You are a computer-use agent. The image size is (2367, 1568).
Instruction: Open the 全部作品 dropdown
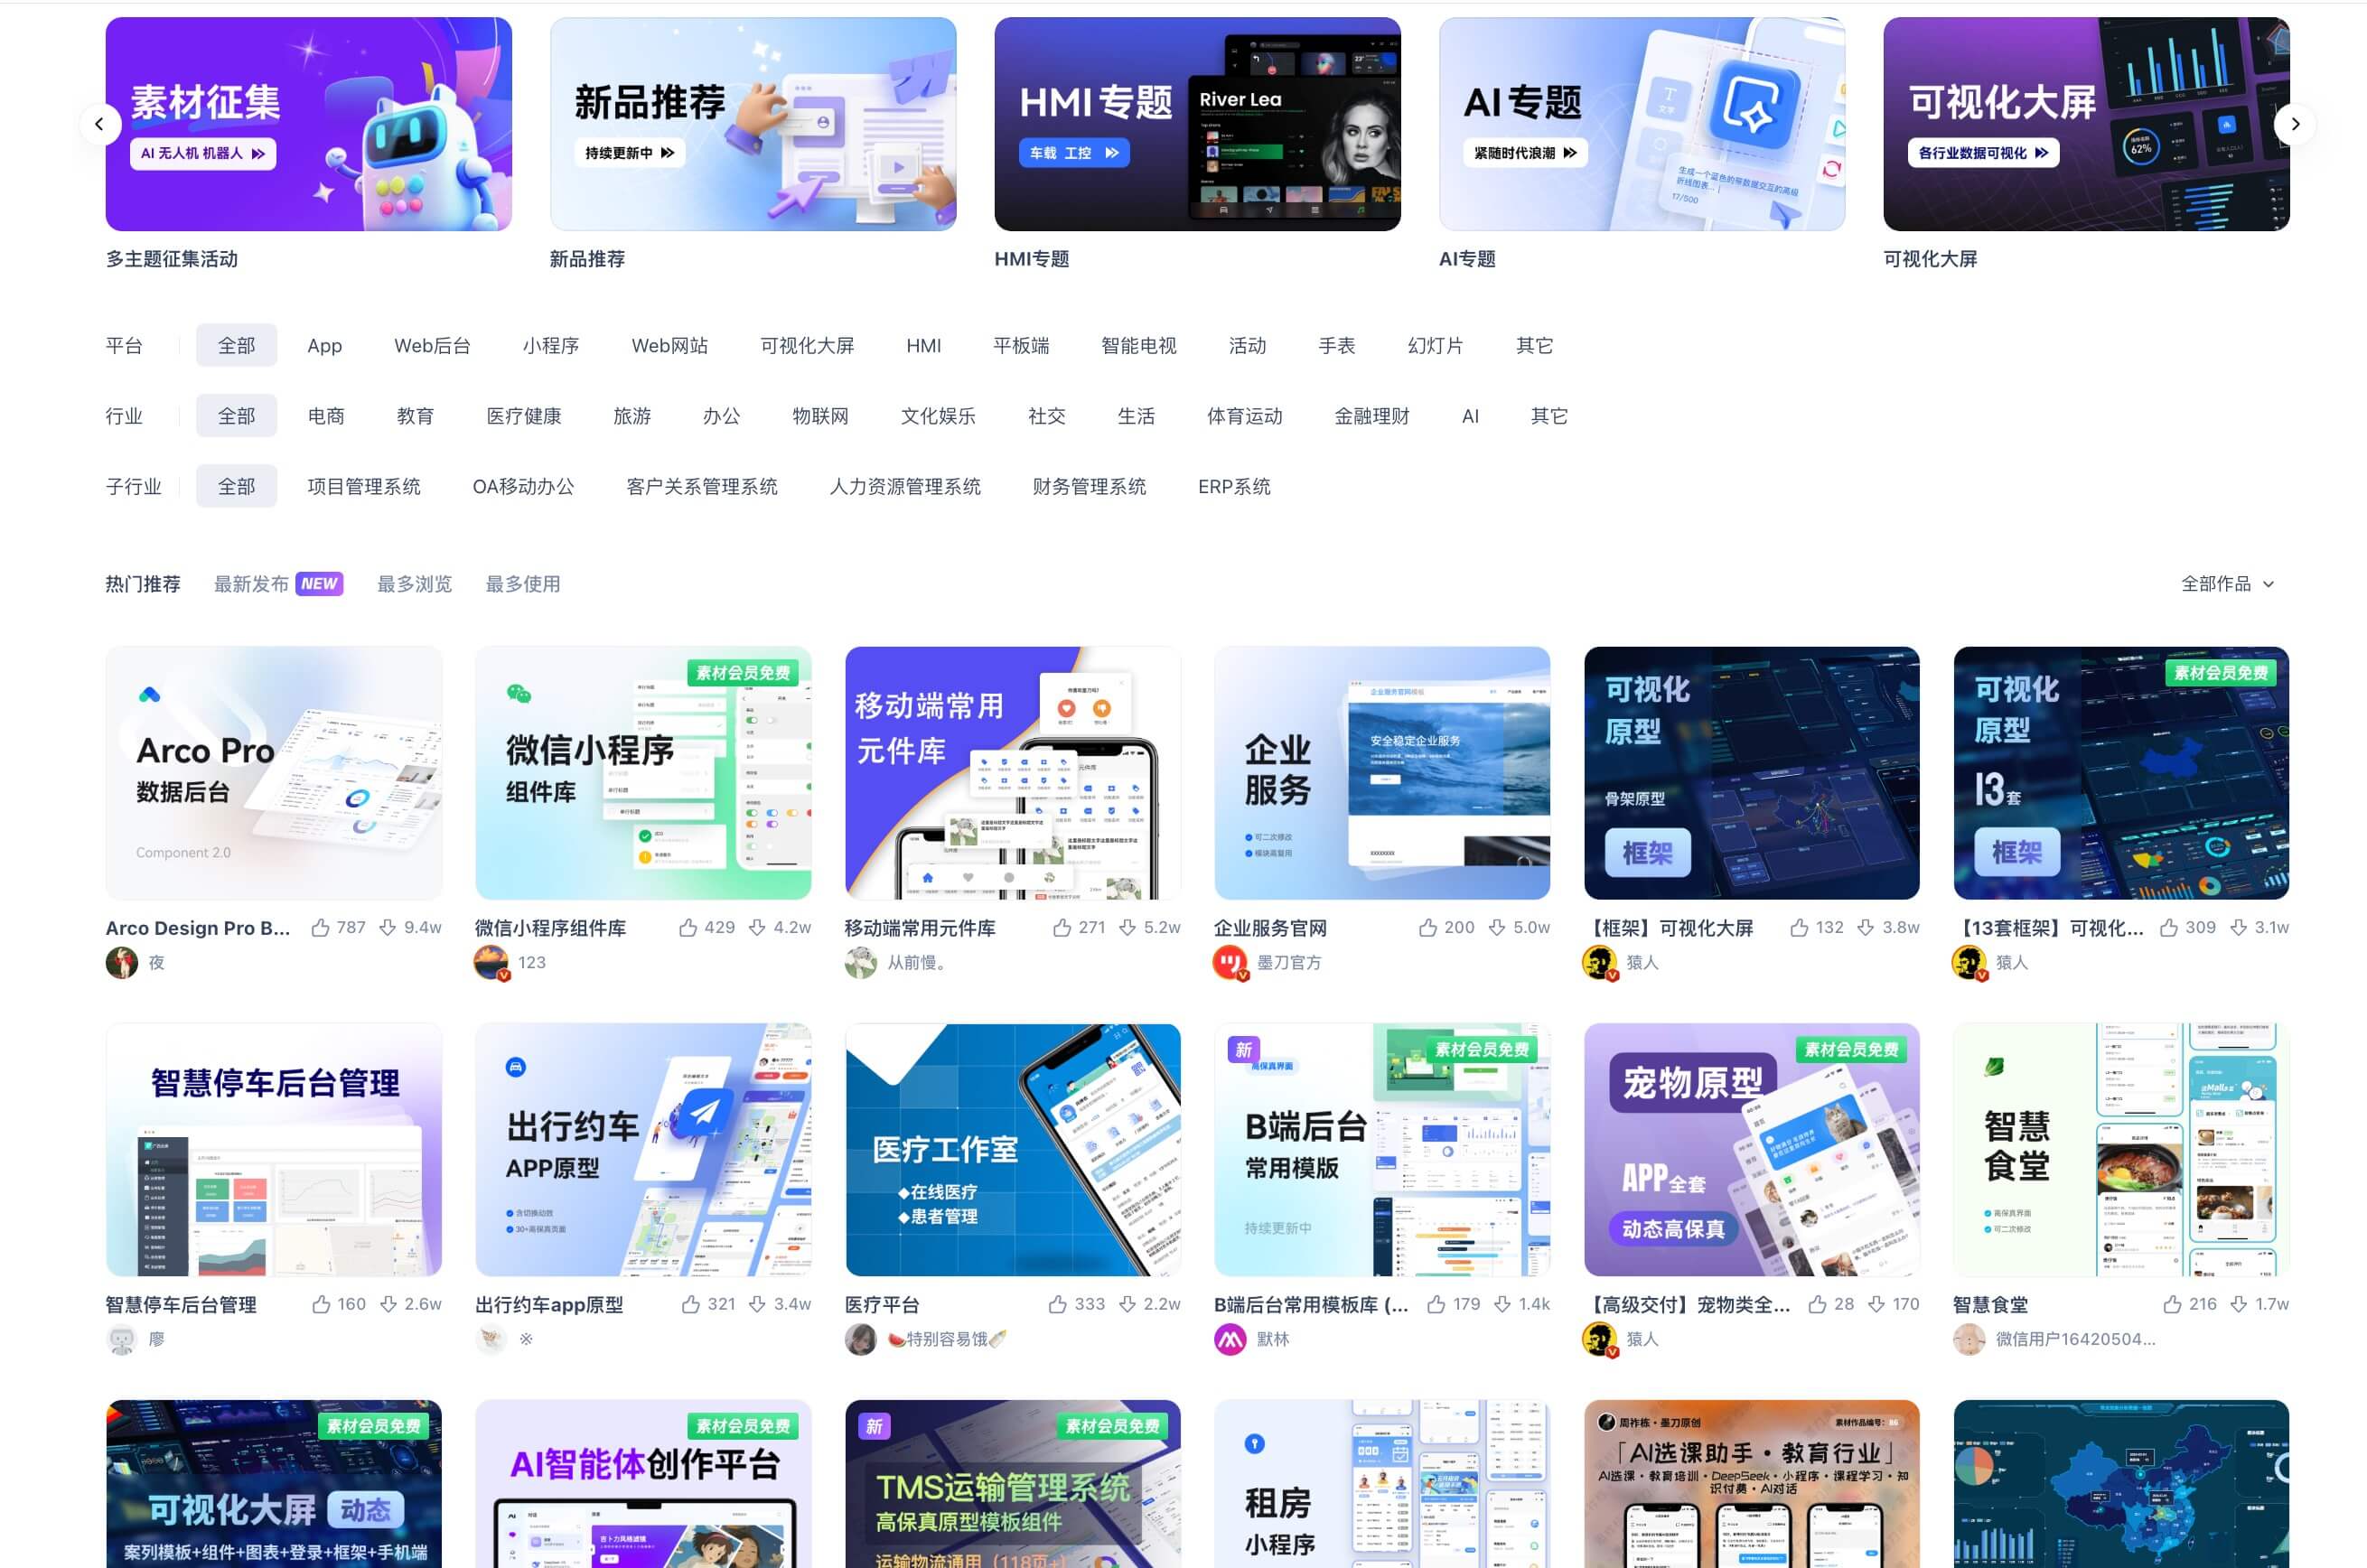pos(2228,584)
